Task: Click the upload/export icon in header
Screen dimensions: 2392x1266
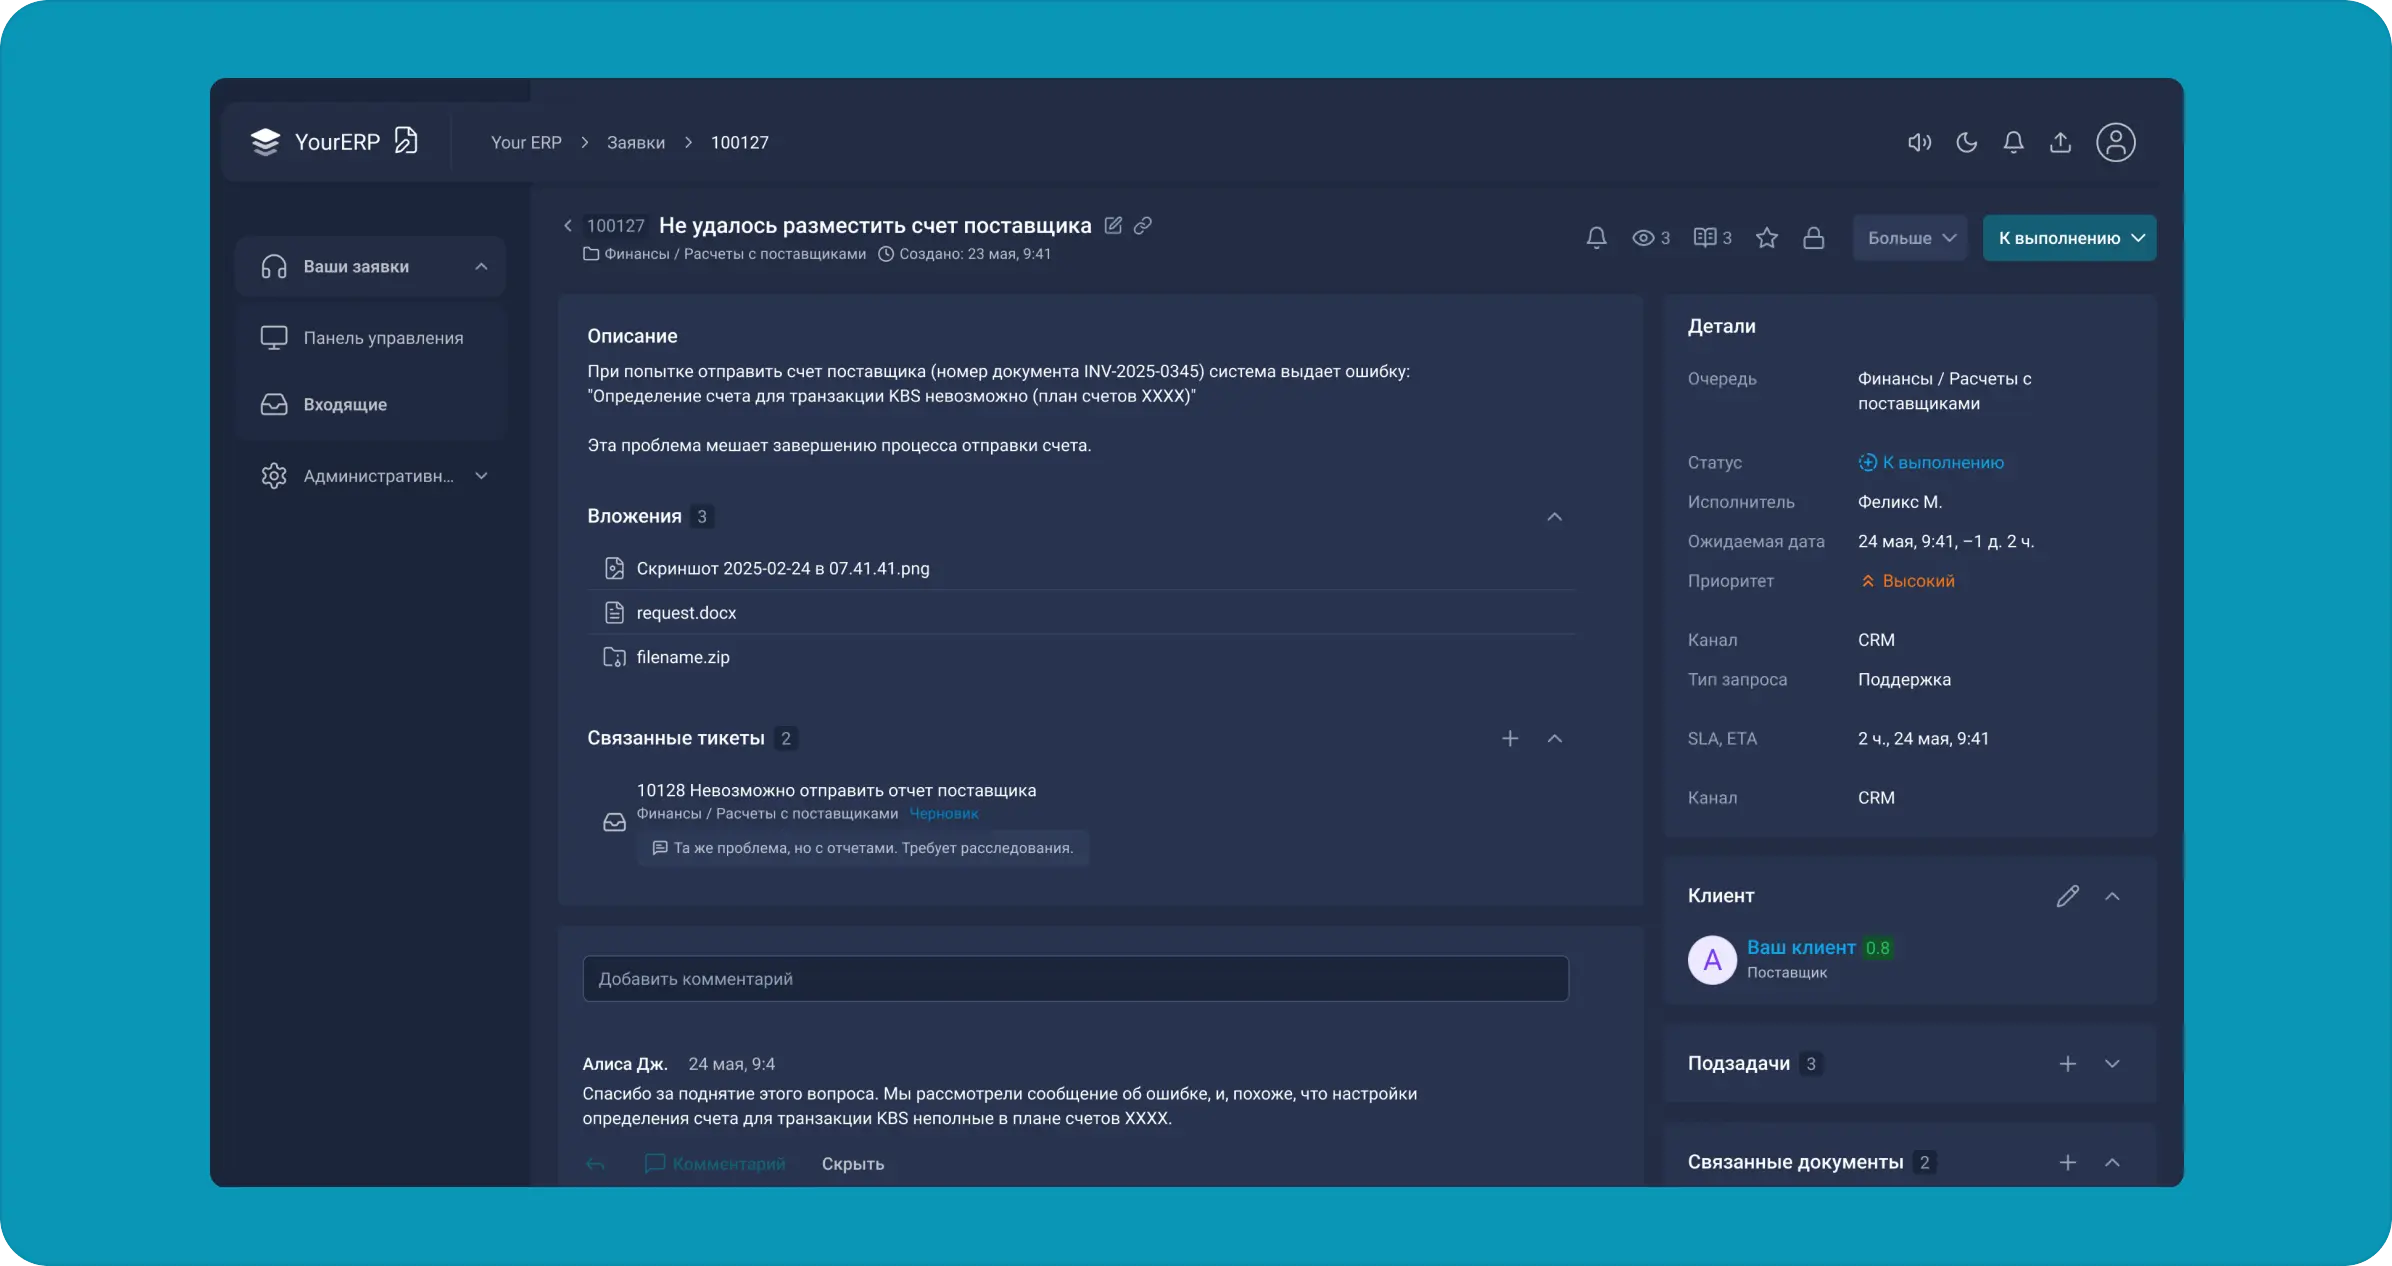Action: 2060,142
